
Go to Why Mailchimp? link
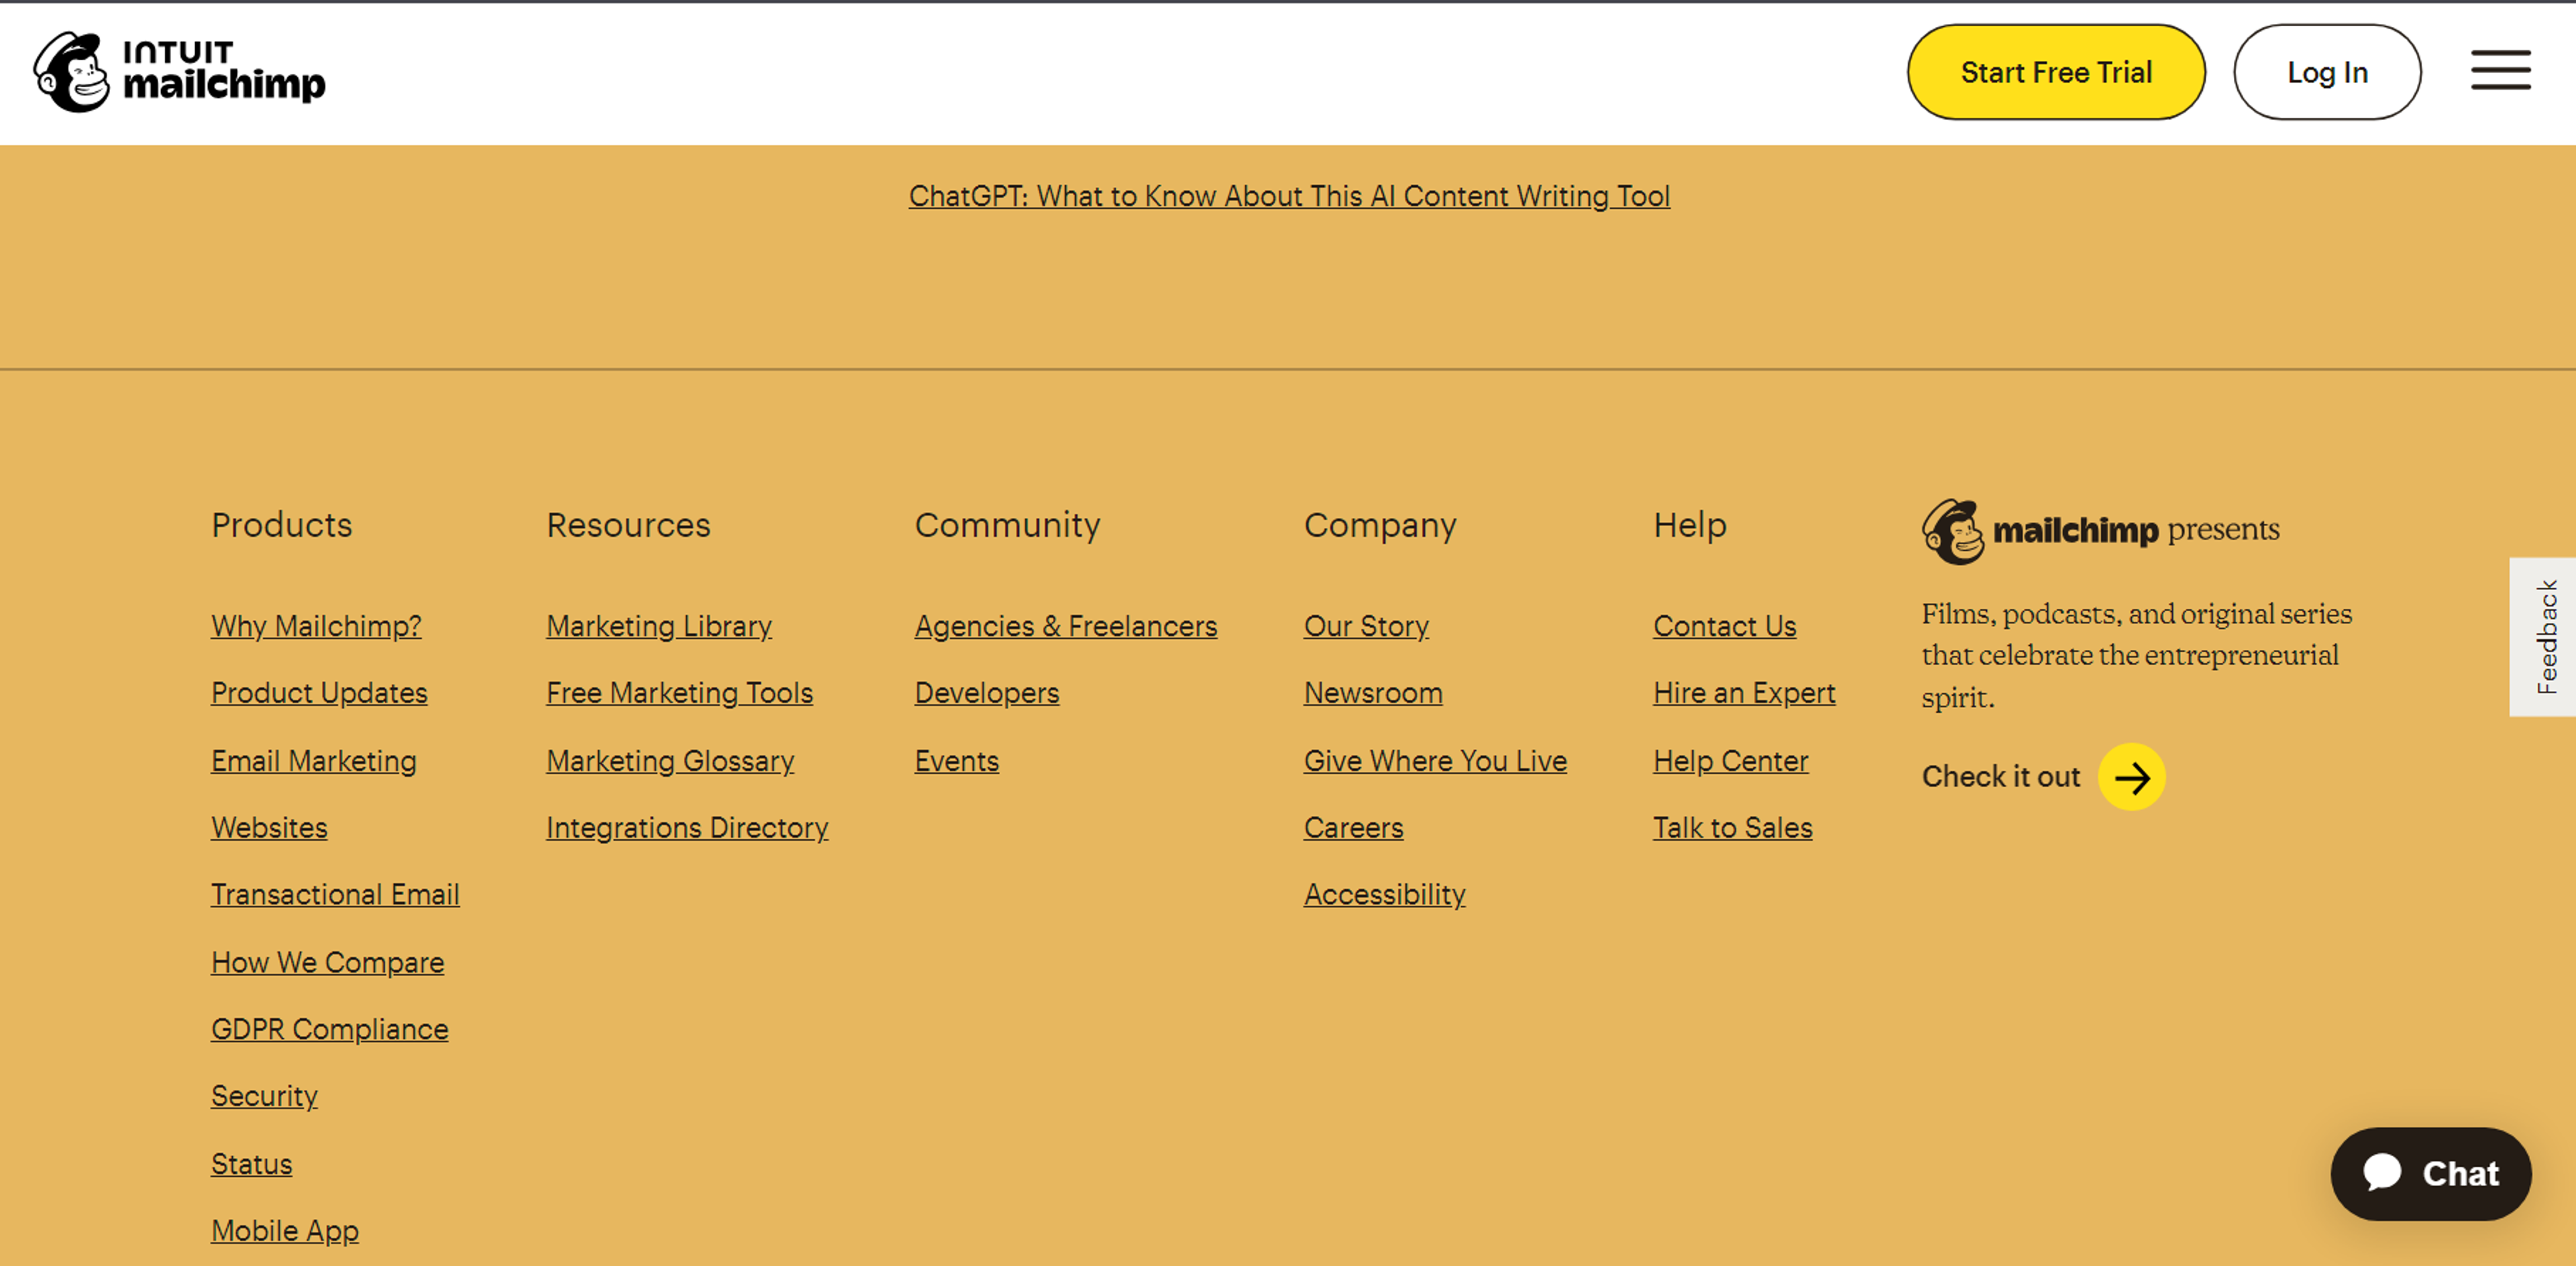click(x=316, y=626)
